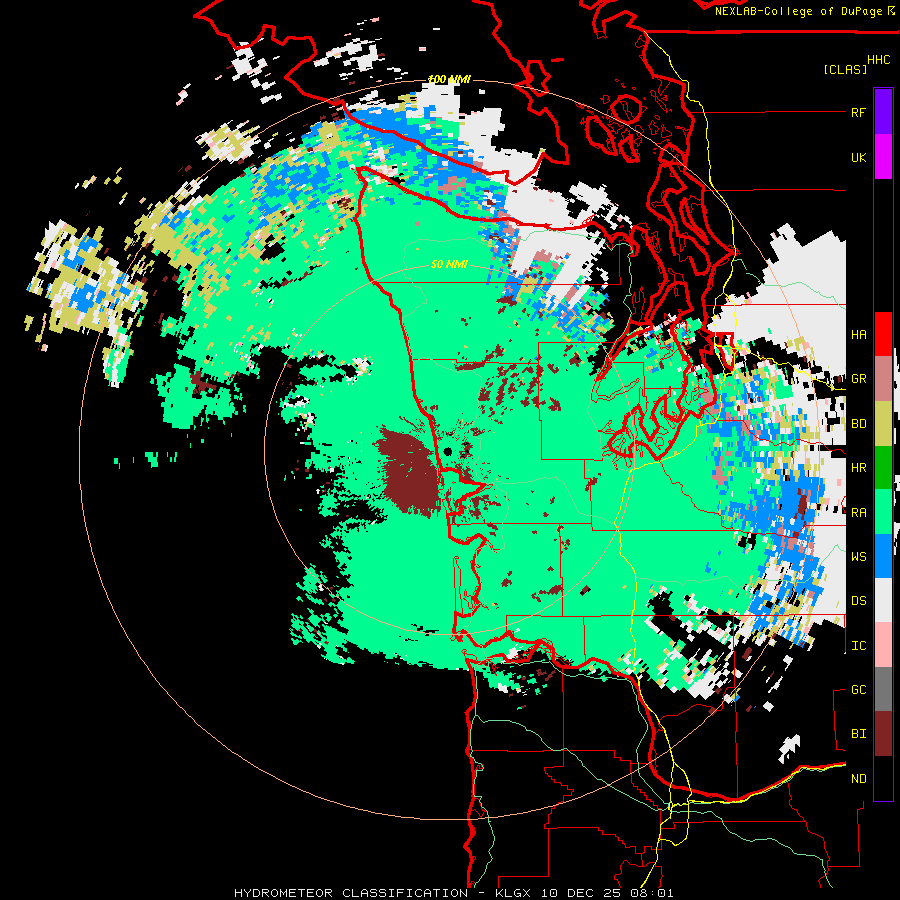The width and height of the screenshot is (900, 900).
Task: Click the DS white legend swatch
Action: tap(883, 600)
